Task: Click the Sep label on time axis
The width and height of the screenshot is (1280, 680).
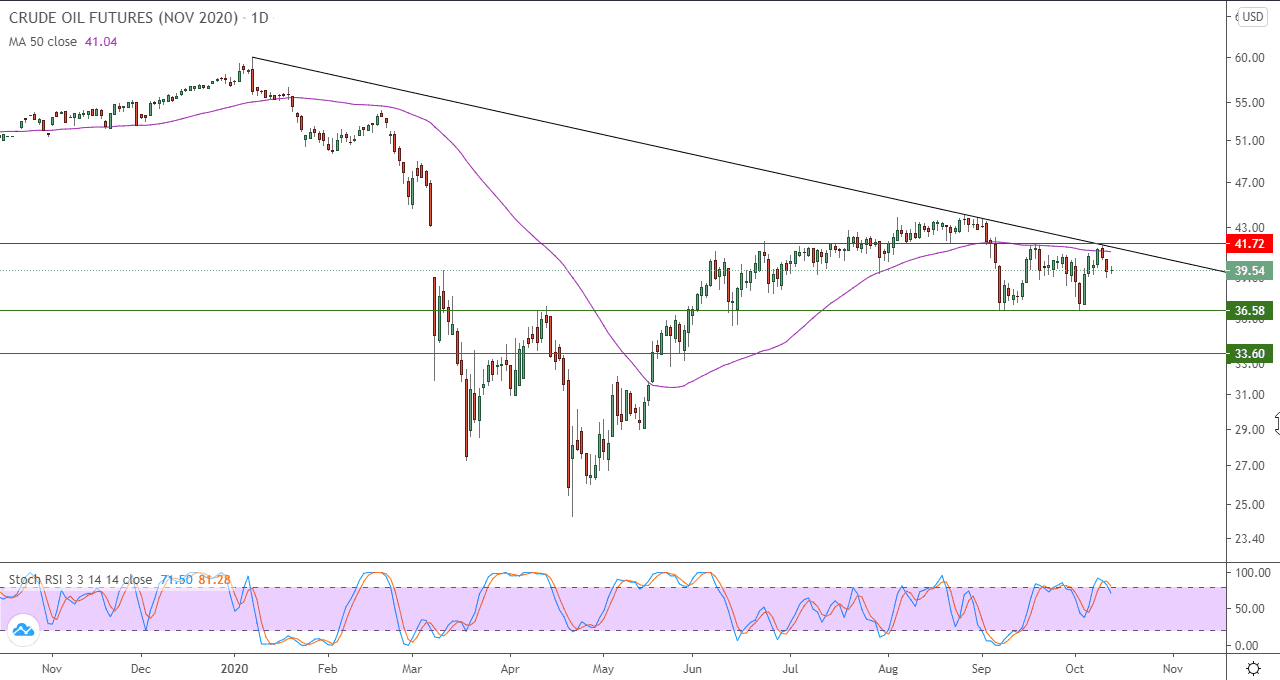Action: pos(982,667)
